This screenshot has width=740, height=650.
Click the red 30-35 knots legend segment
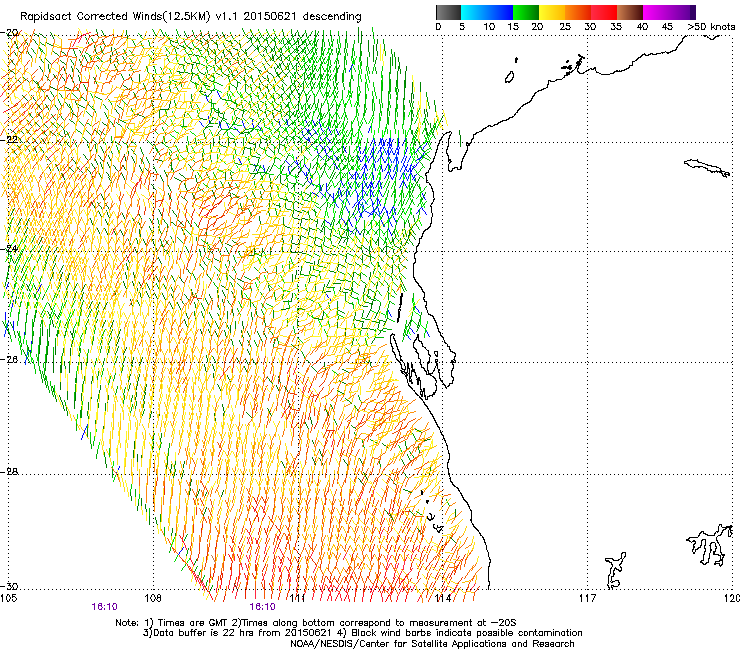(604, 12)
